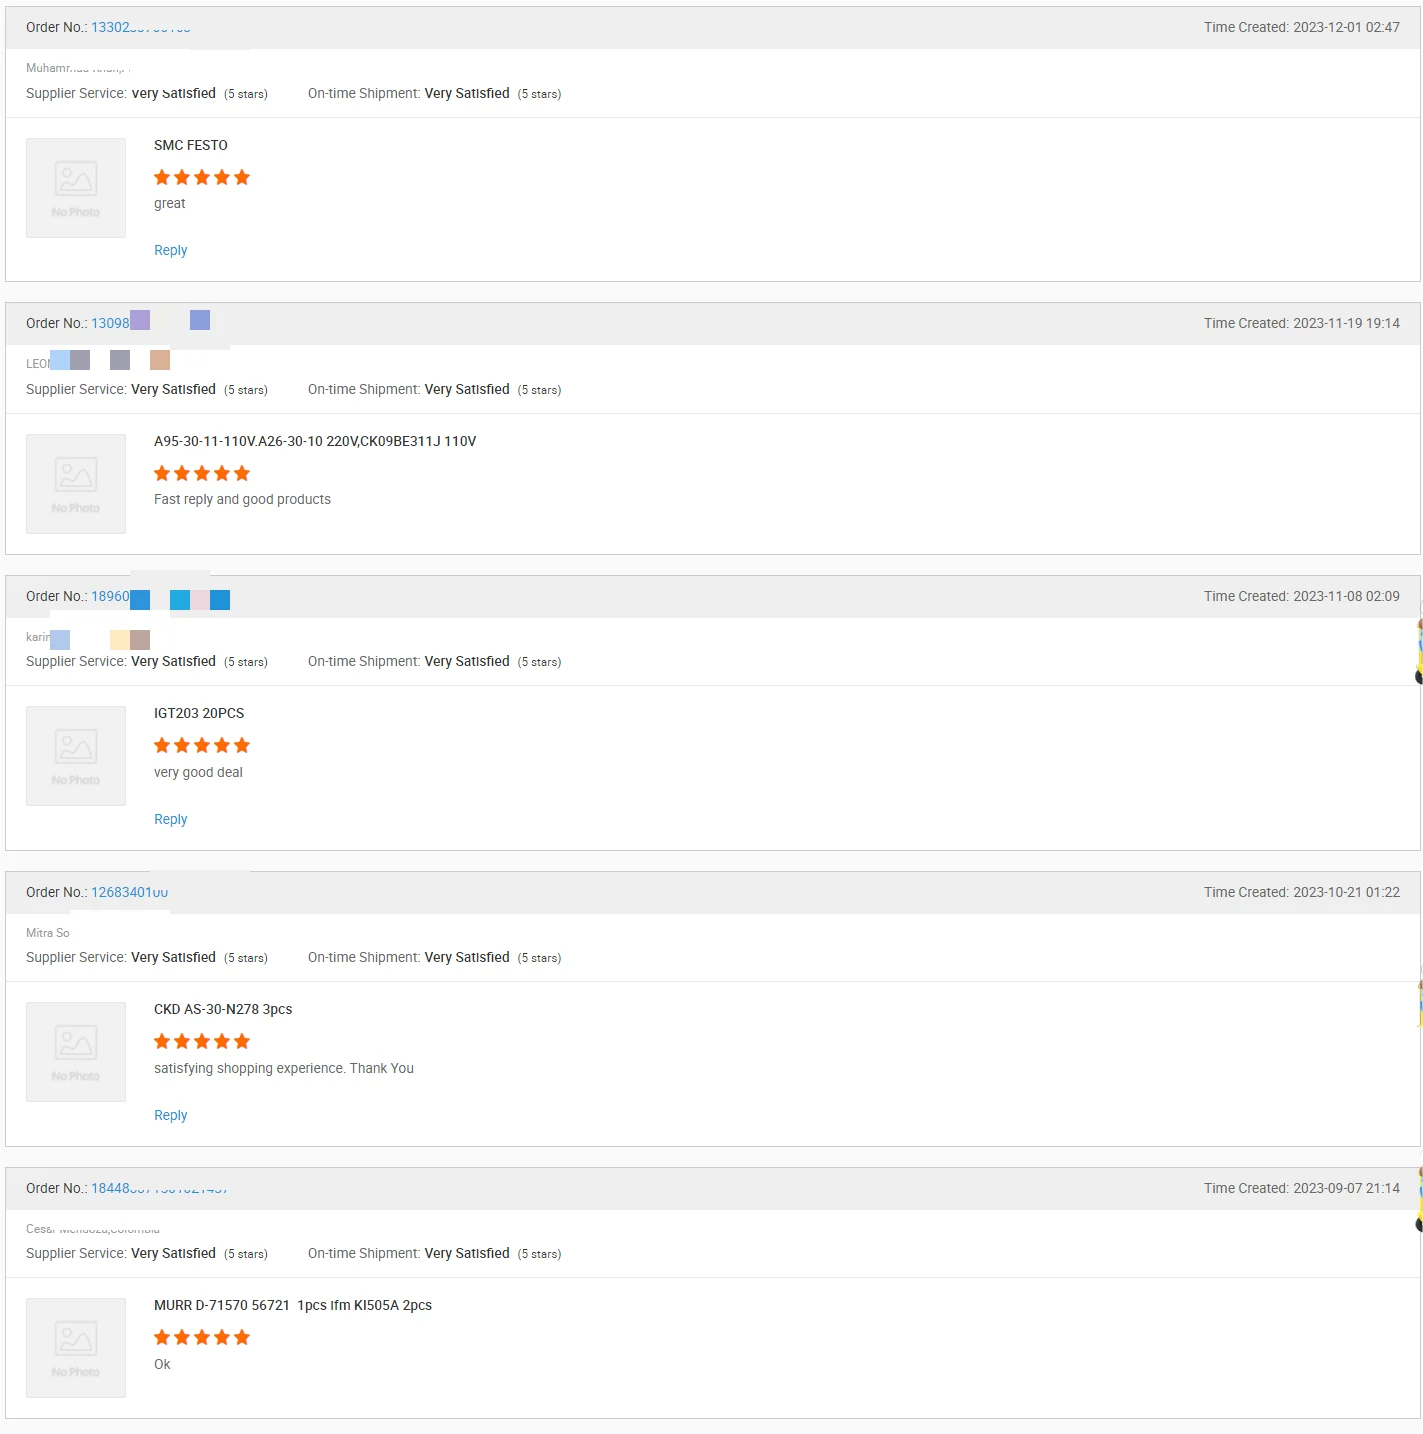Click Reply under the SMC FESTO review
The image size is (1423, 1434).
point(170,250)
